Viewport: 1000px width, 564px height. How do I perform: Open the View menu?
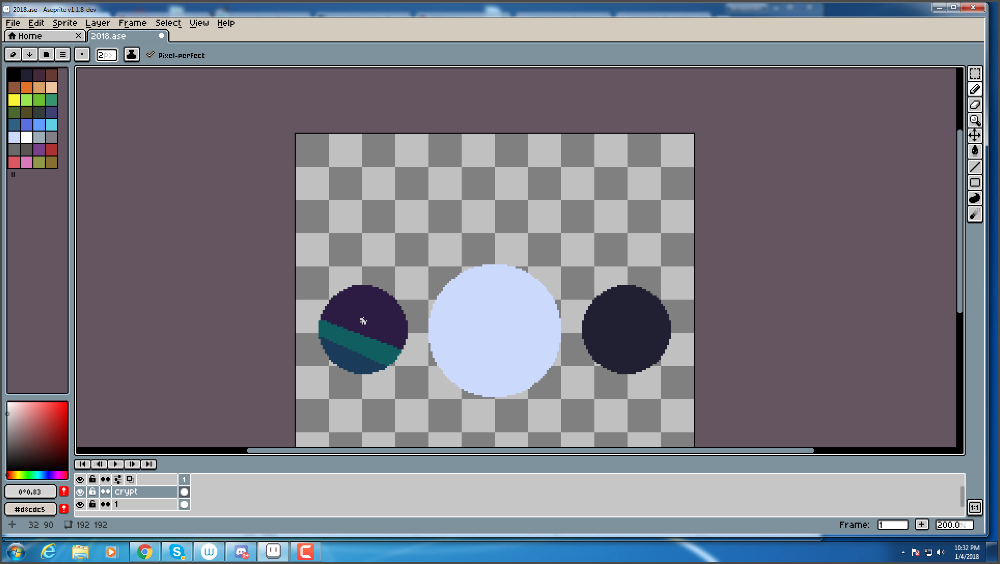199,23
